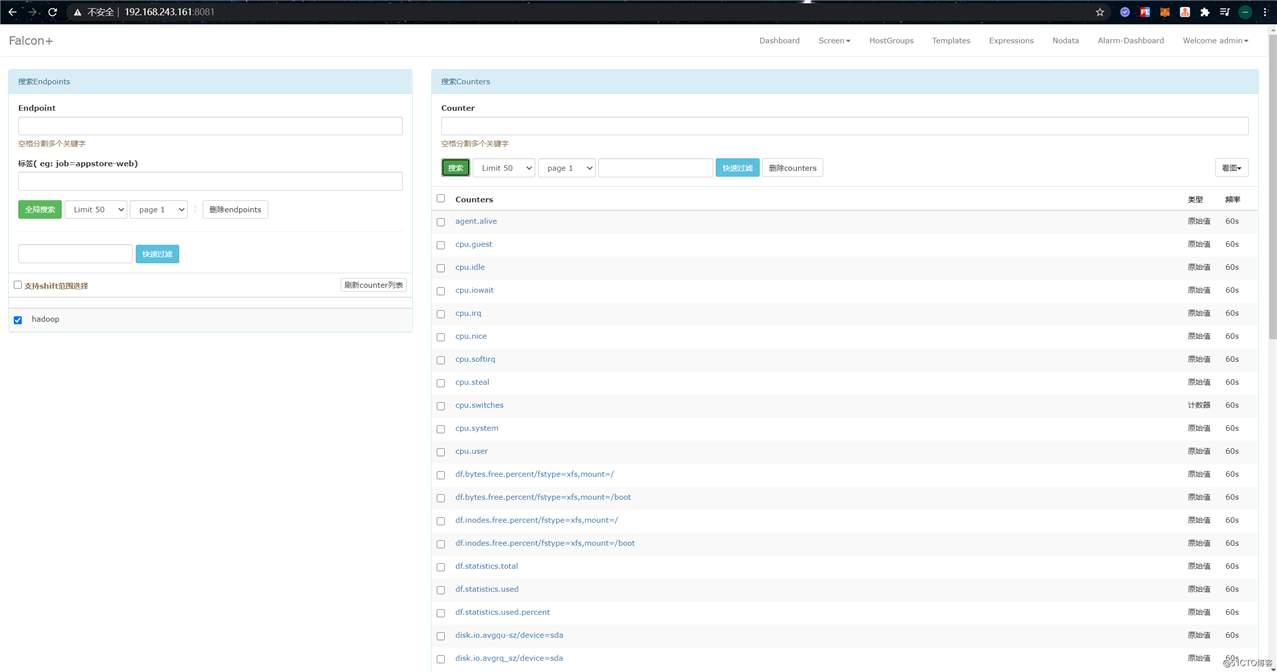This screenshot has height=672, width=1277.
Task: Click the 刷新counter列表 button
Action: [373, 285]
